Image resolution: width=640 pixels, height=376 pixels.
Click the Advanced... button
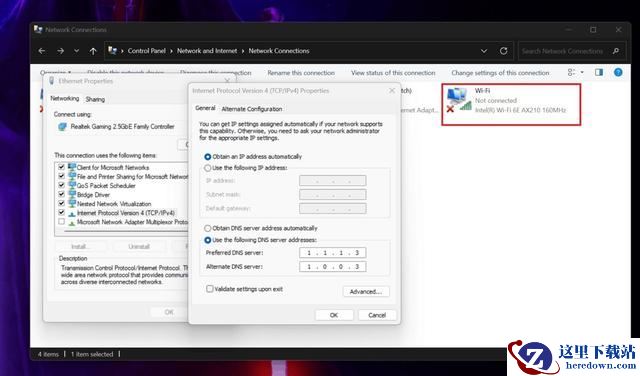click(x=366, y=291)
